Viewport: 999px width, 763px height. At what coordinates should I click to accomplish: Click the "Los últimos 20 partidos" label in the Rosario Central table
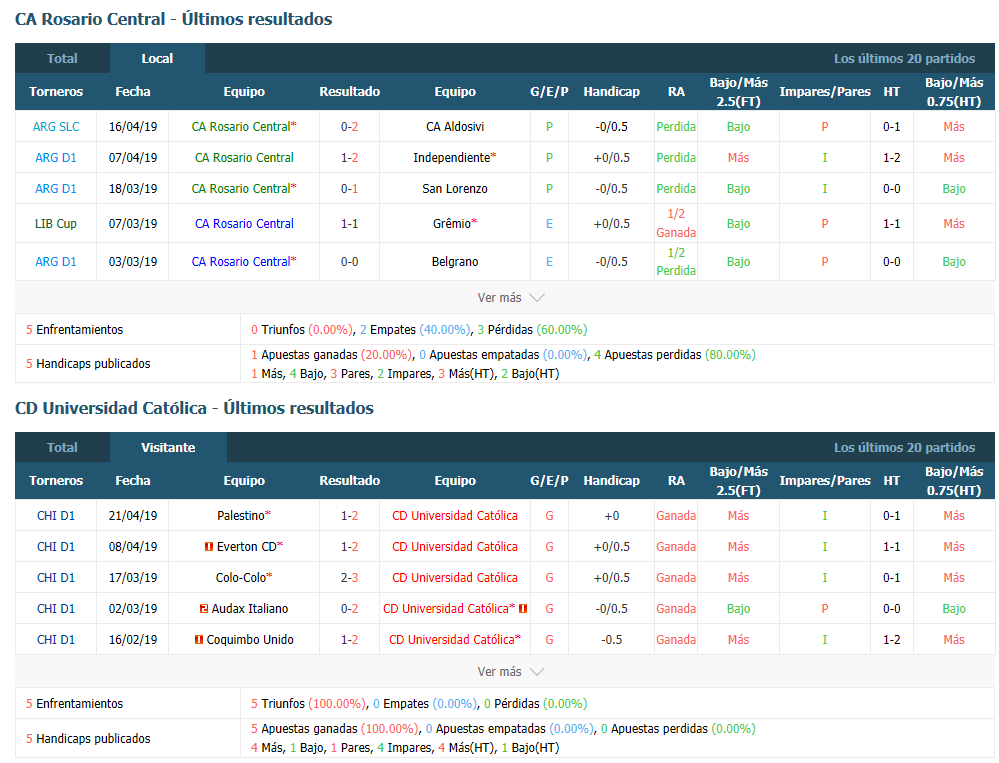tap(905, 59)
